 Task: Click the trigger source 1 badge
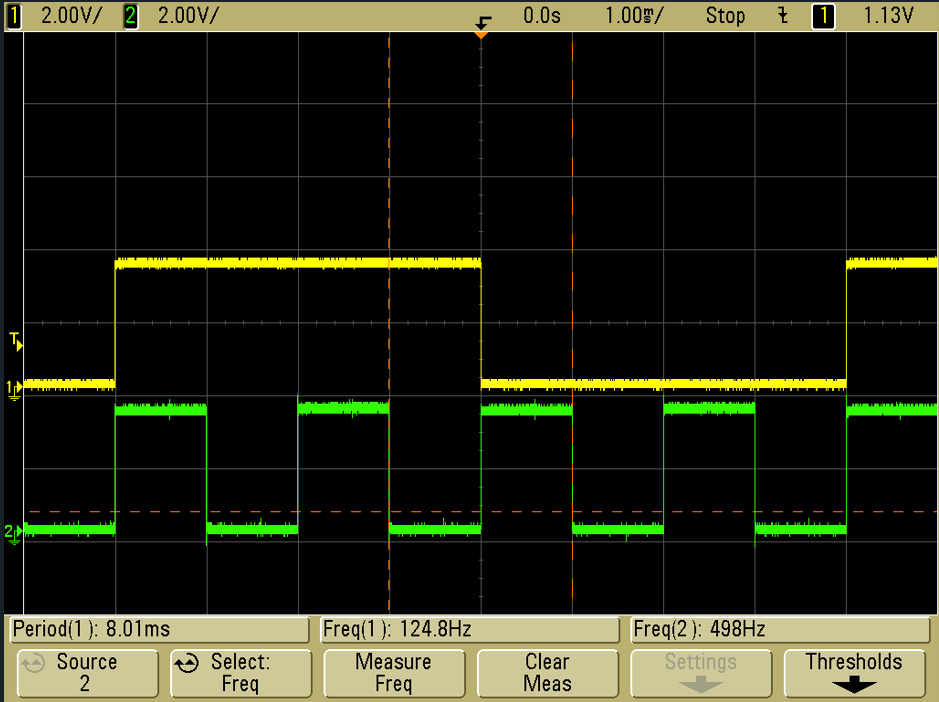(x=822, y=16)
